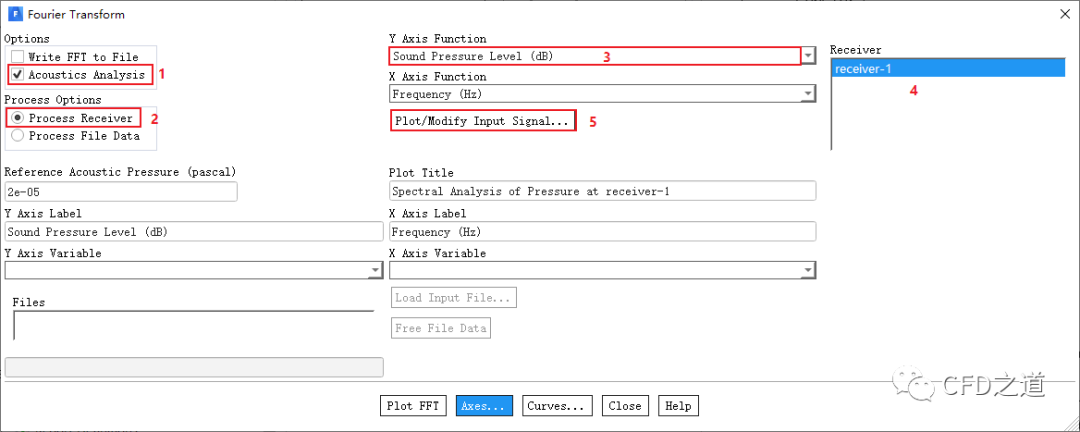Select Process File Data radio option

17,136
